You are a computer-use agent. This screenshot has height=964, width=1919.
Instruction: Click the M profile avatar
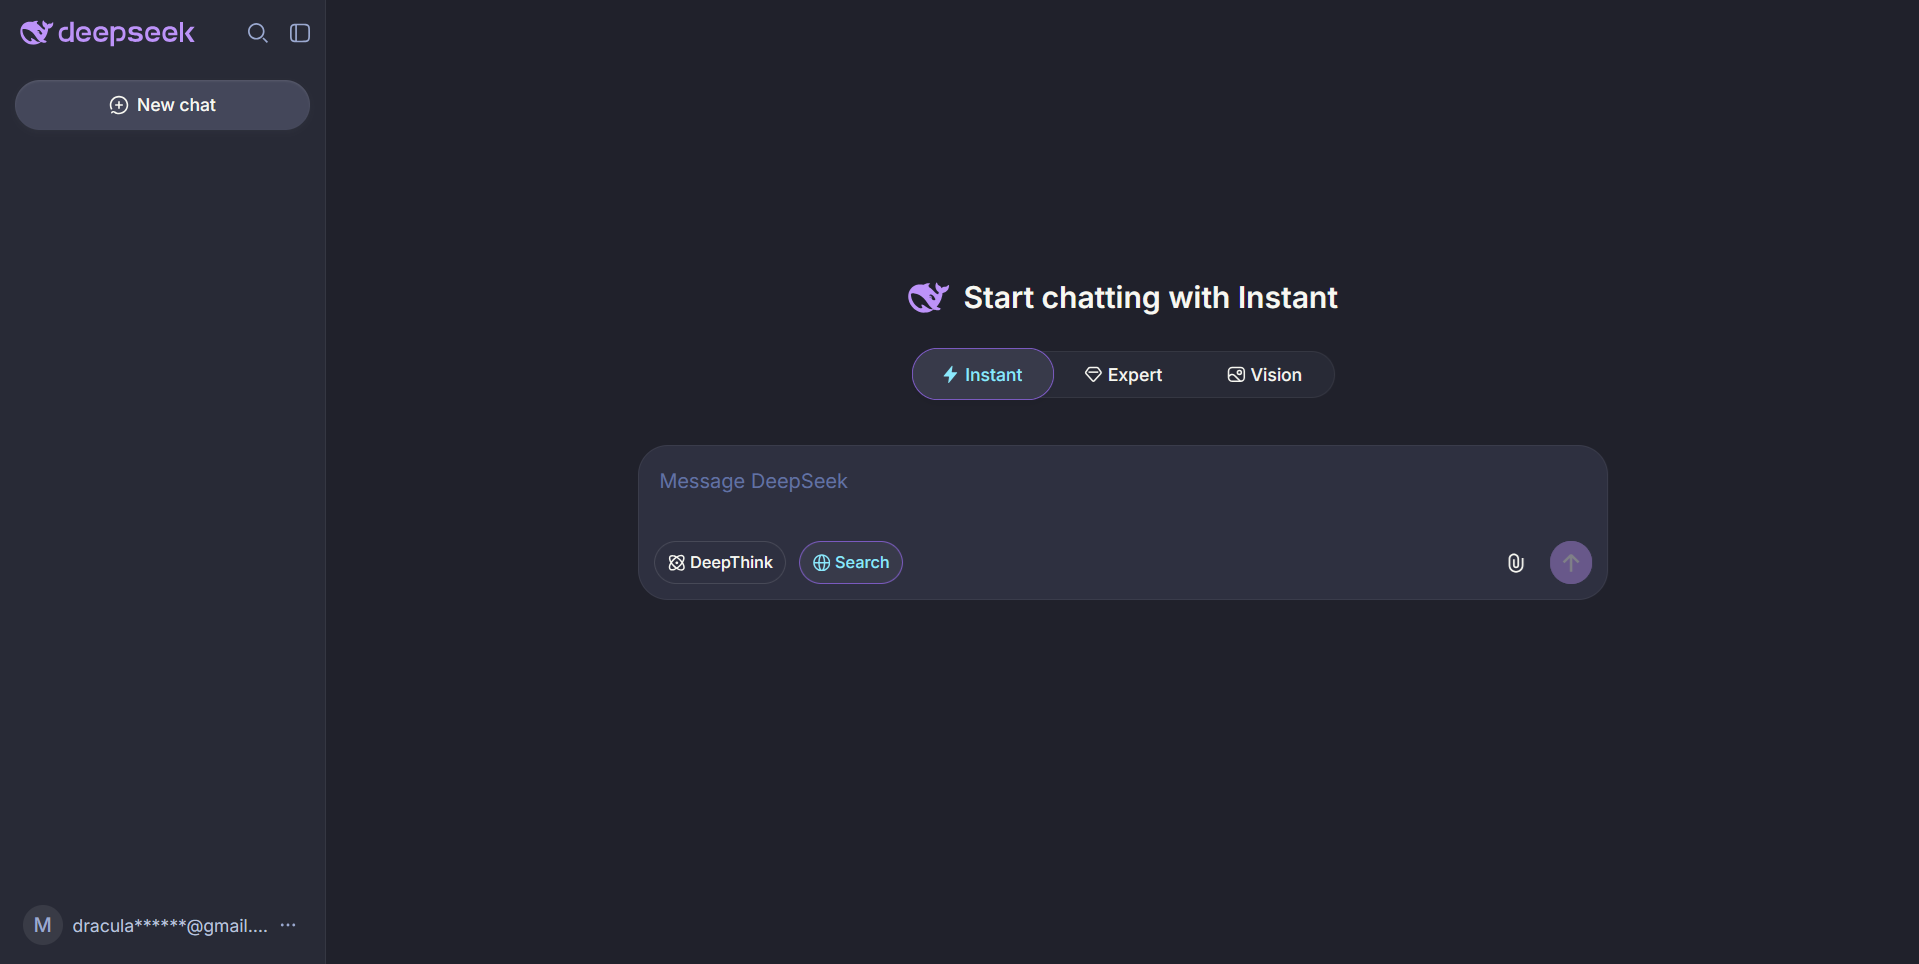tap(43, 926)
